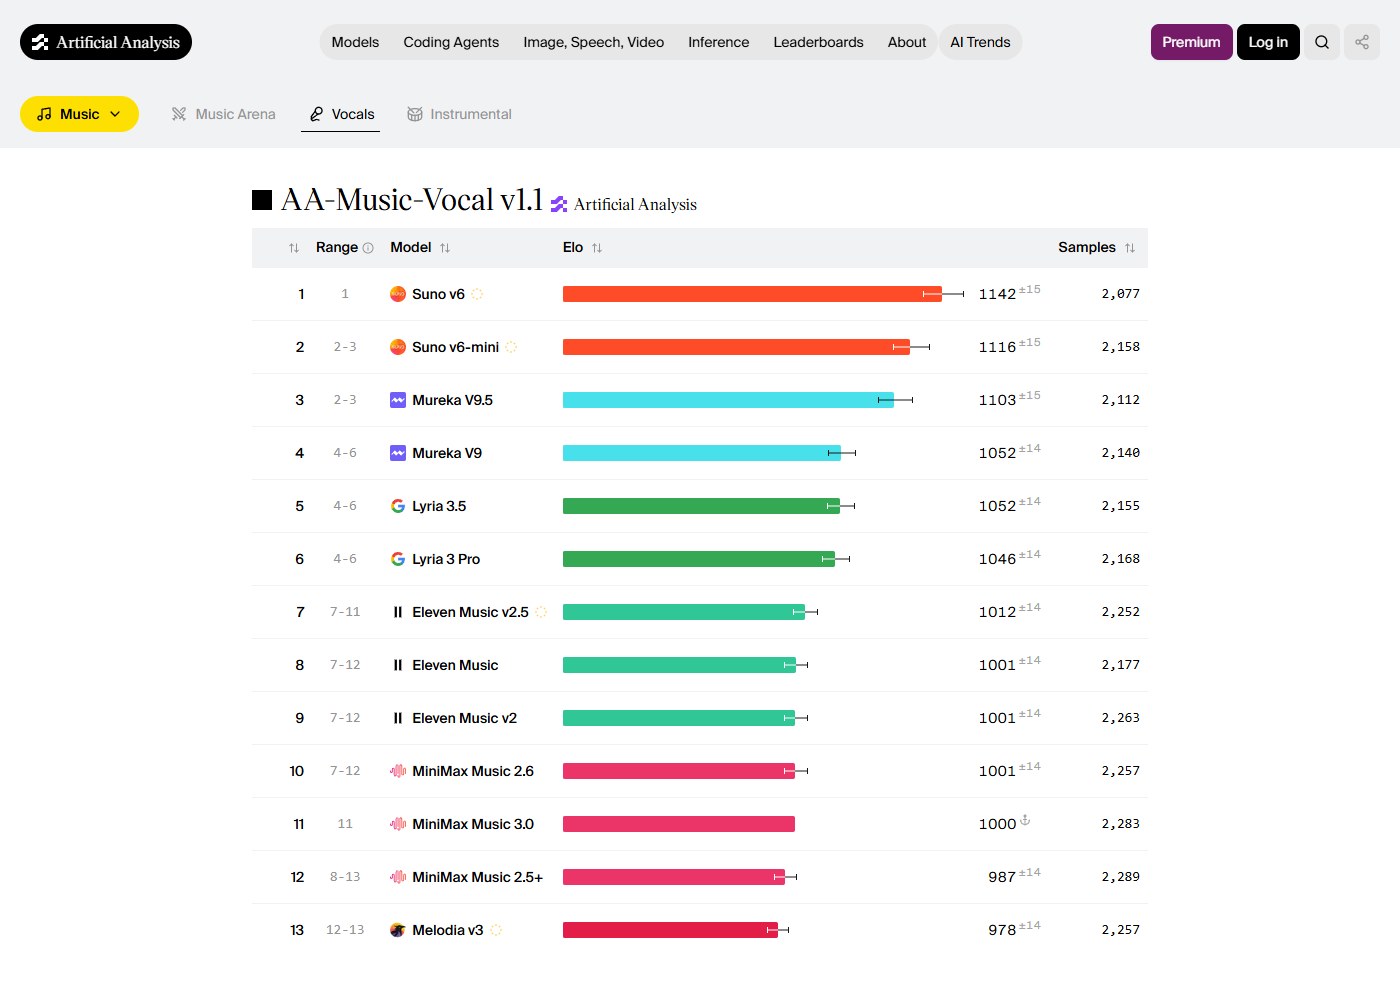Sort by Elo column arrows
1400x1000 pixels.
click(597, 248)
